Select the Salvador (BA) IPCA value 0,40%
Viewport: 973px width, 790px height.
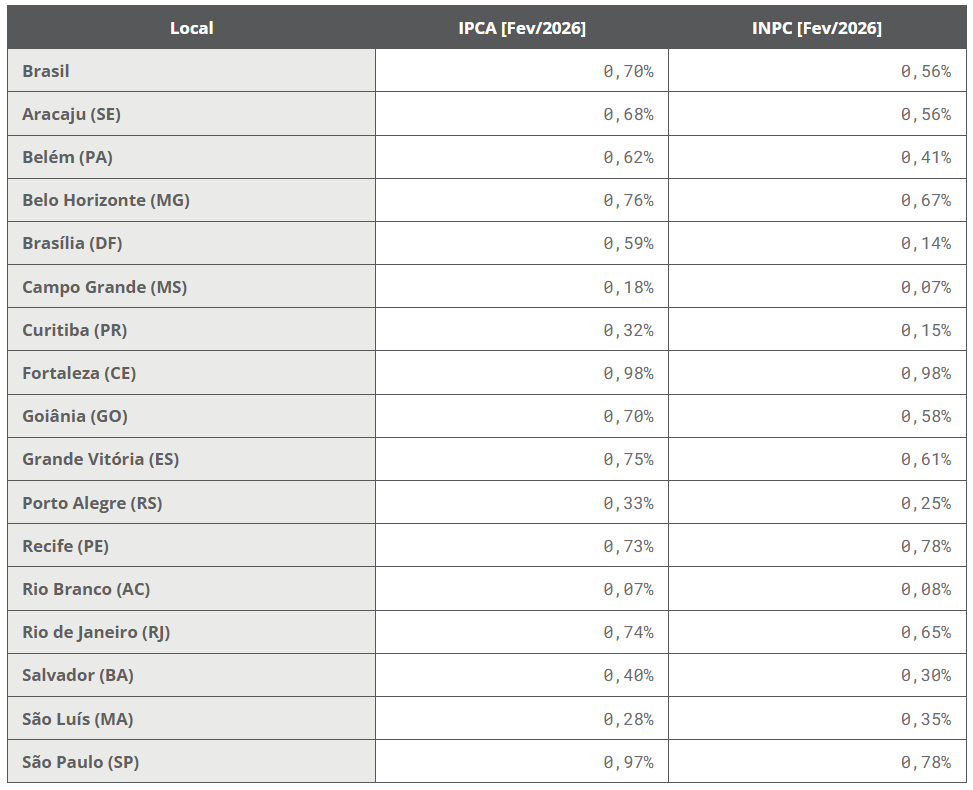[x=628, y=675]
